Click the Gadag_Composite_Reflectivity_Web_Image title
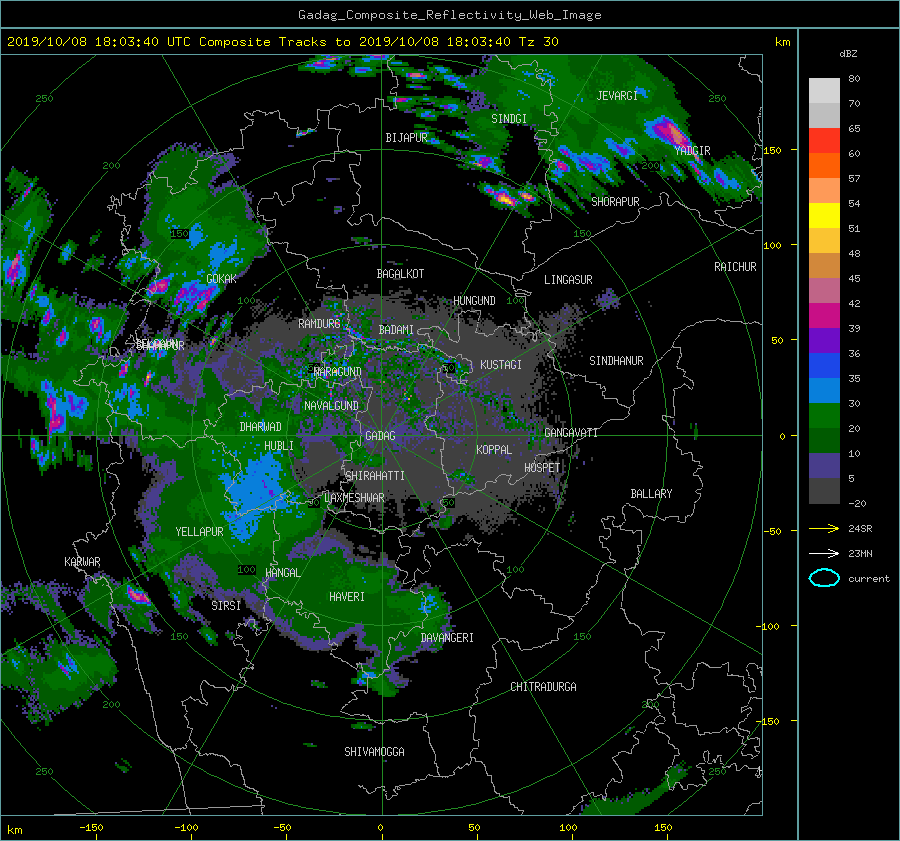The height and width of the screenshot is (841, 900). pyautogui.click(x=449, y=15)
